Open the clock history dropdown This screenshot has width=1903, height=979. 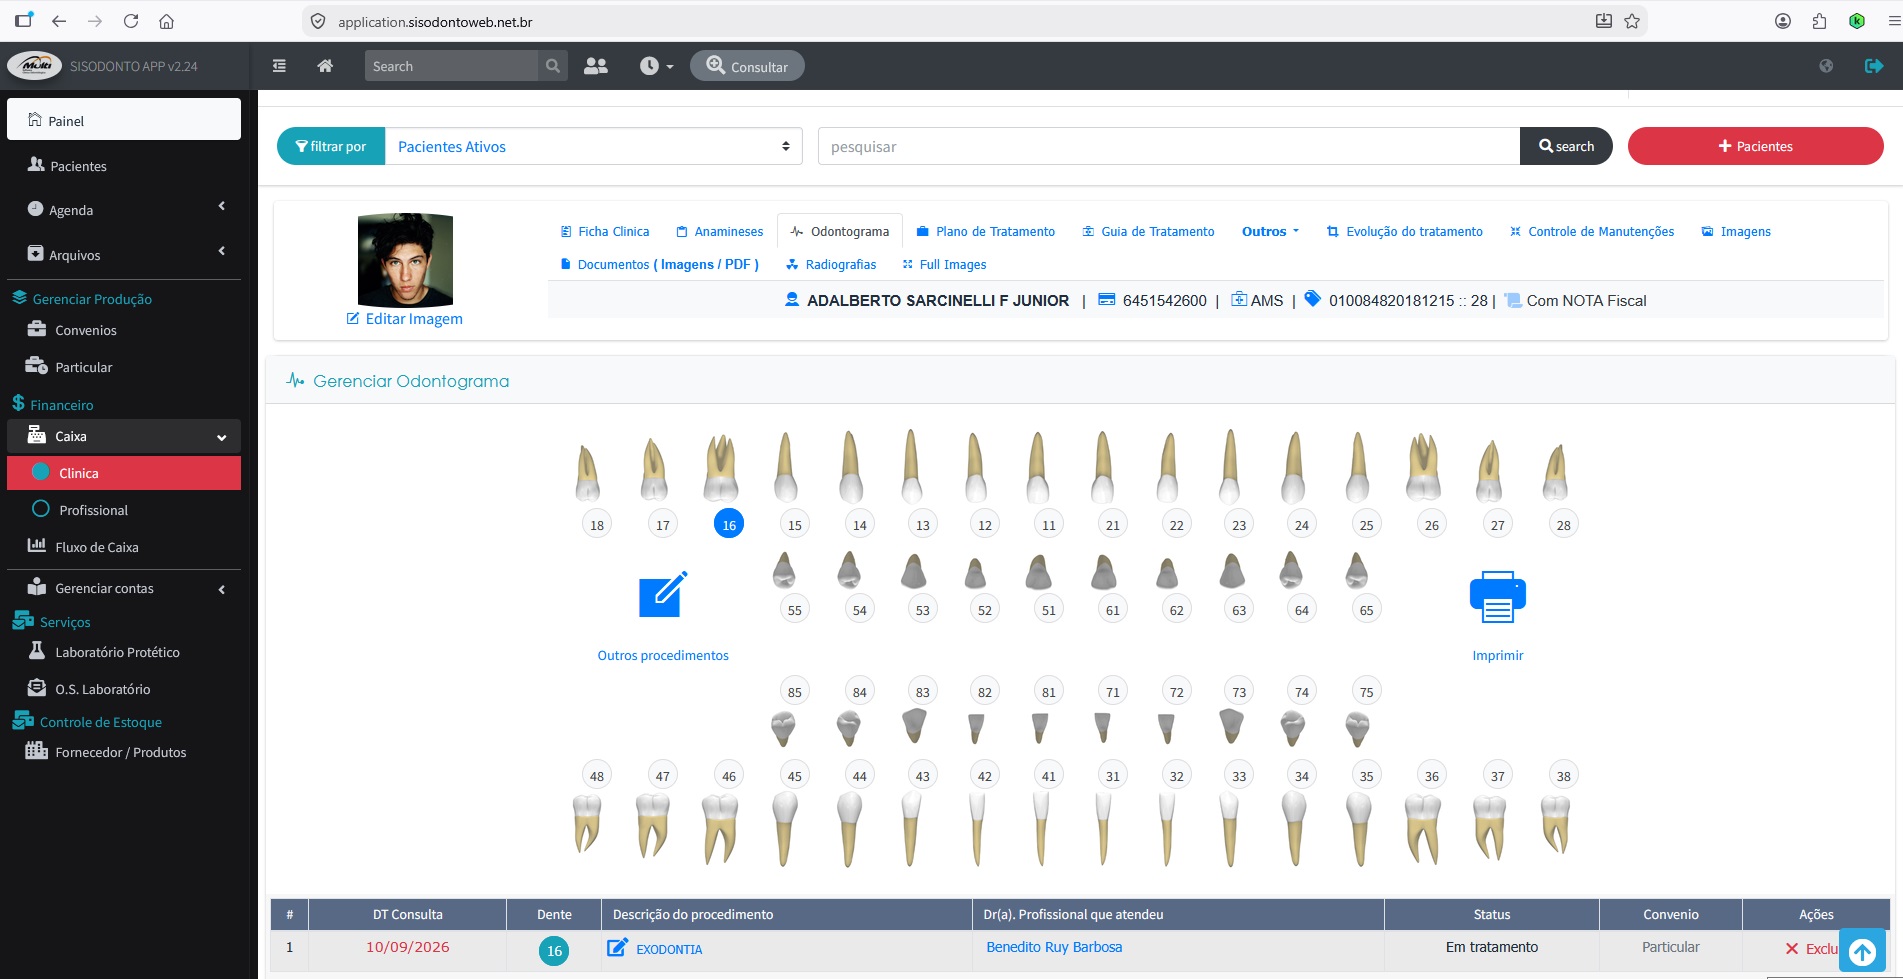click(x=656, y=66)
